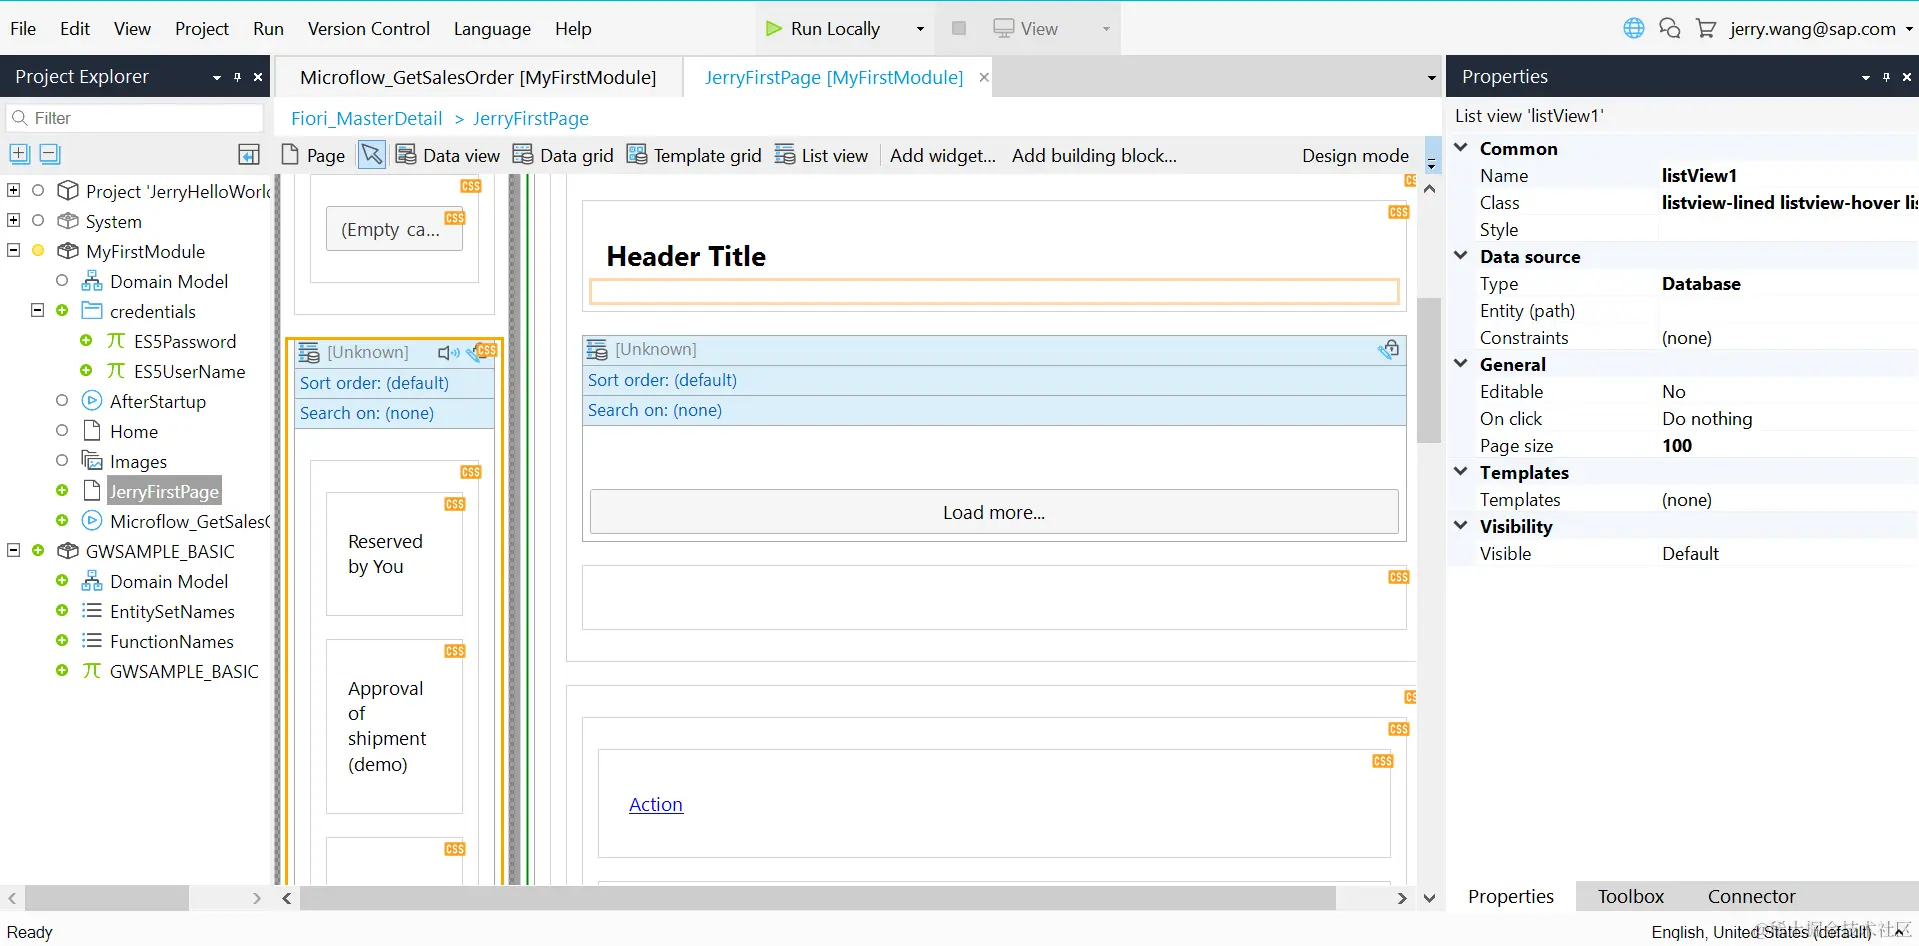Open the document tabs overflow dropdown
Screen dimensions: 1919x946
click(1431, 77)
